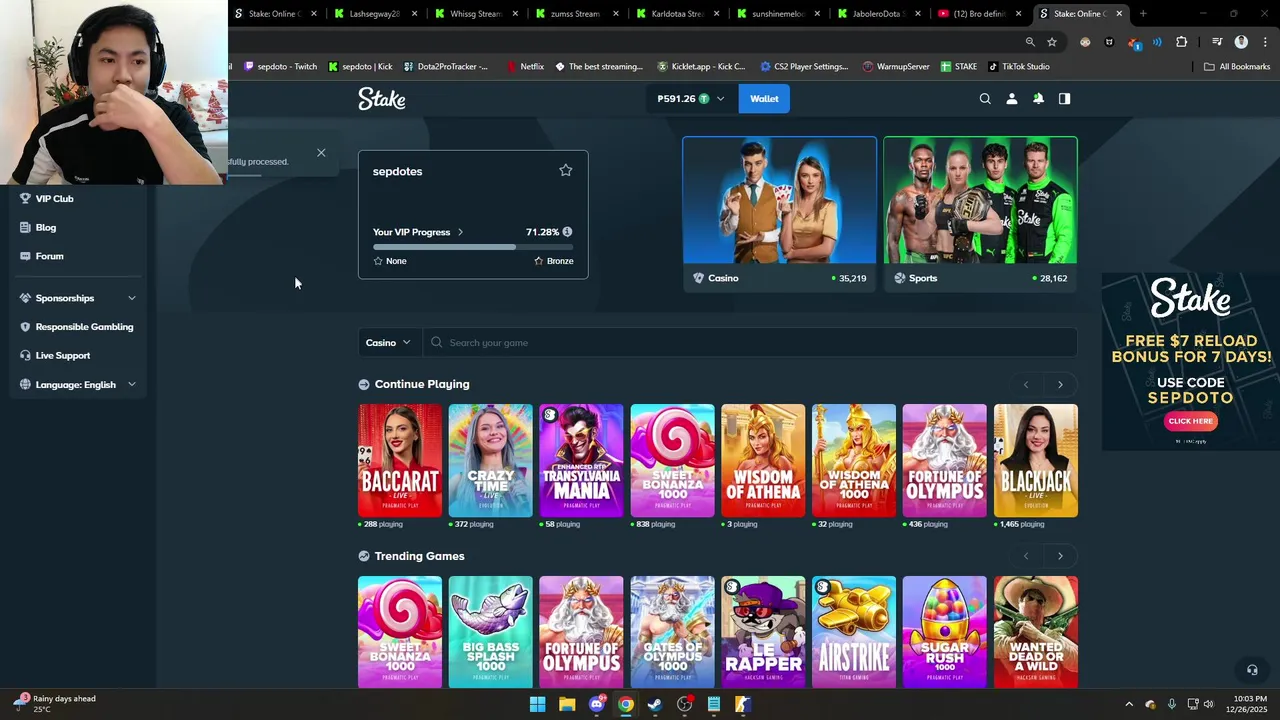The image size is (1280, 720).
Task: Open Transylvania Mania game
Action: [x=581, y=461]
